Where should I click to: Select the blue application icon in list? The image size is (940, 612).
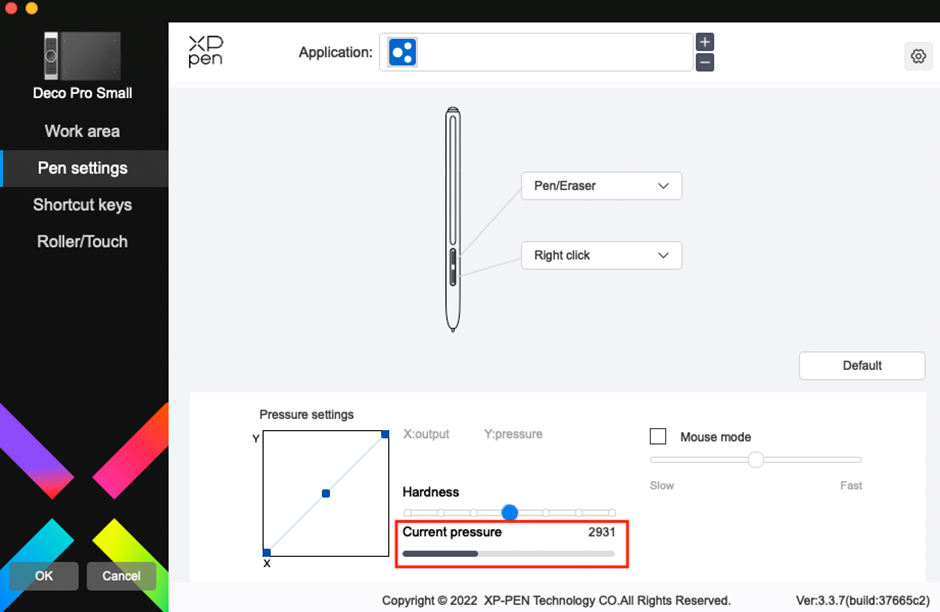[402, 53]
